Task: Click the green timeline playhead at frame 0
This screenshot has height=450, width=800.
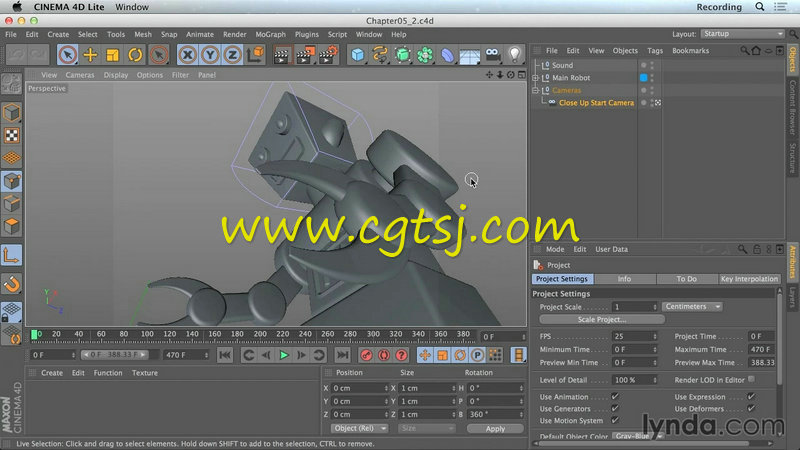Action: (x=34, y=335)
